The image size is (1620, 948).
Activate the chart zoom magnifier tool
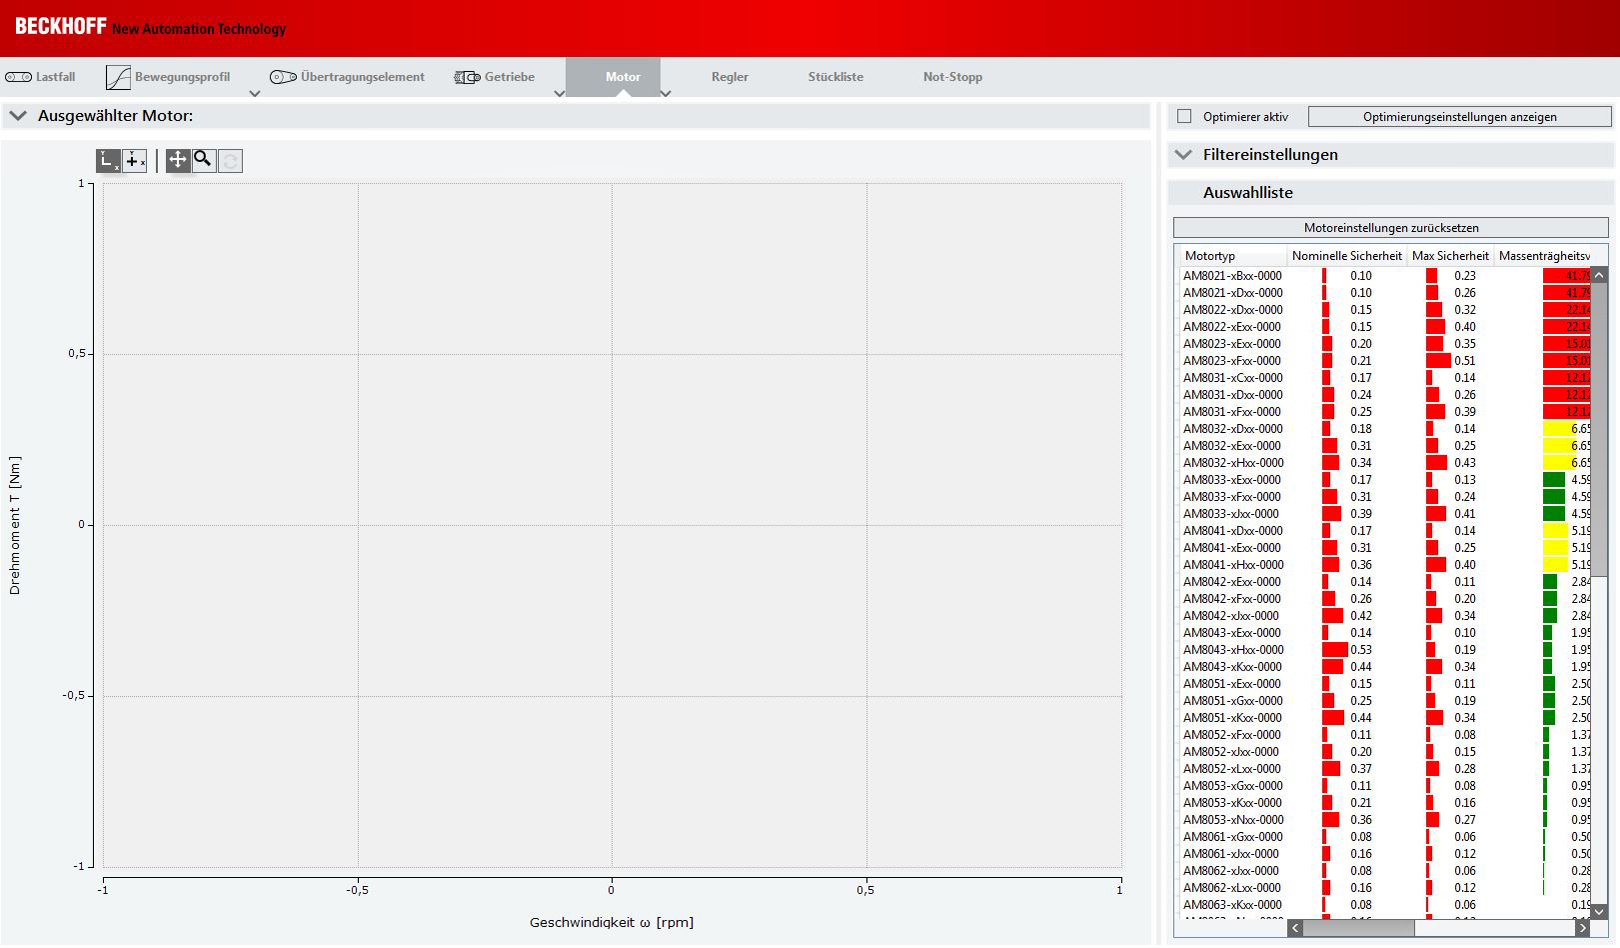(x=204, y=160)
